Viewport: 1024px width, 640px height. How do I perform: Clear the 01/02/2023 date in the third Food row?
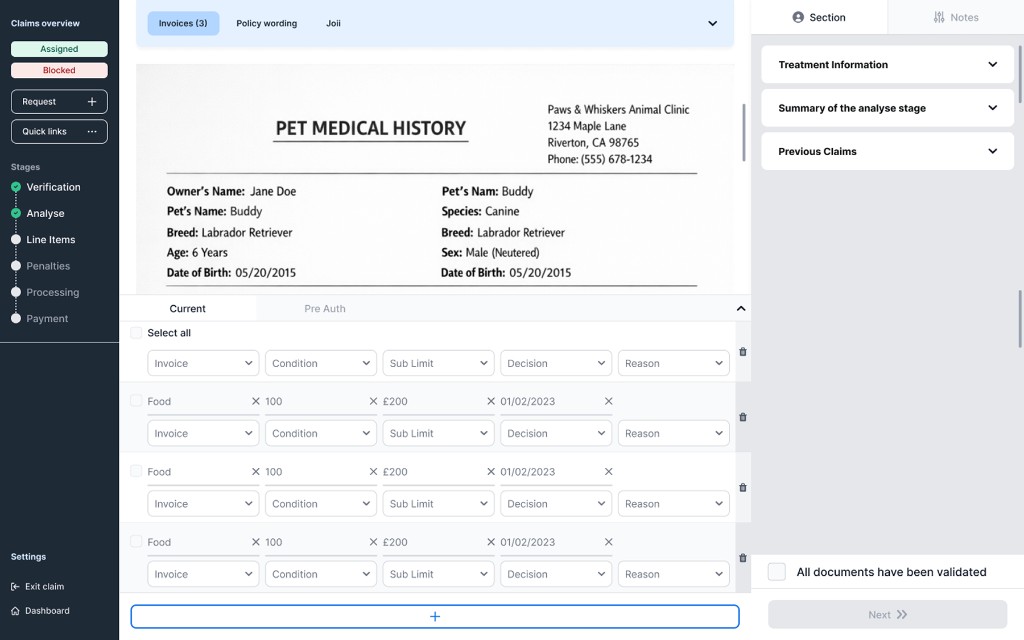tap(608, 542)
